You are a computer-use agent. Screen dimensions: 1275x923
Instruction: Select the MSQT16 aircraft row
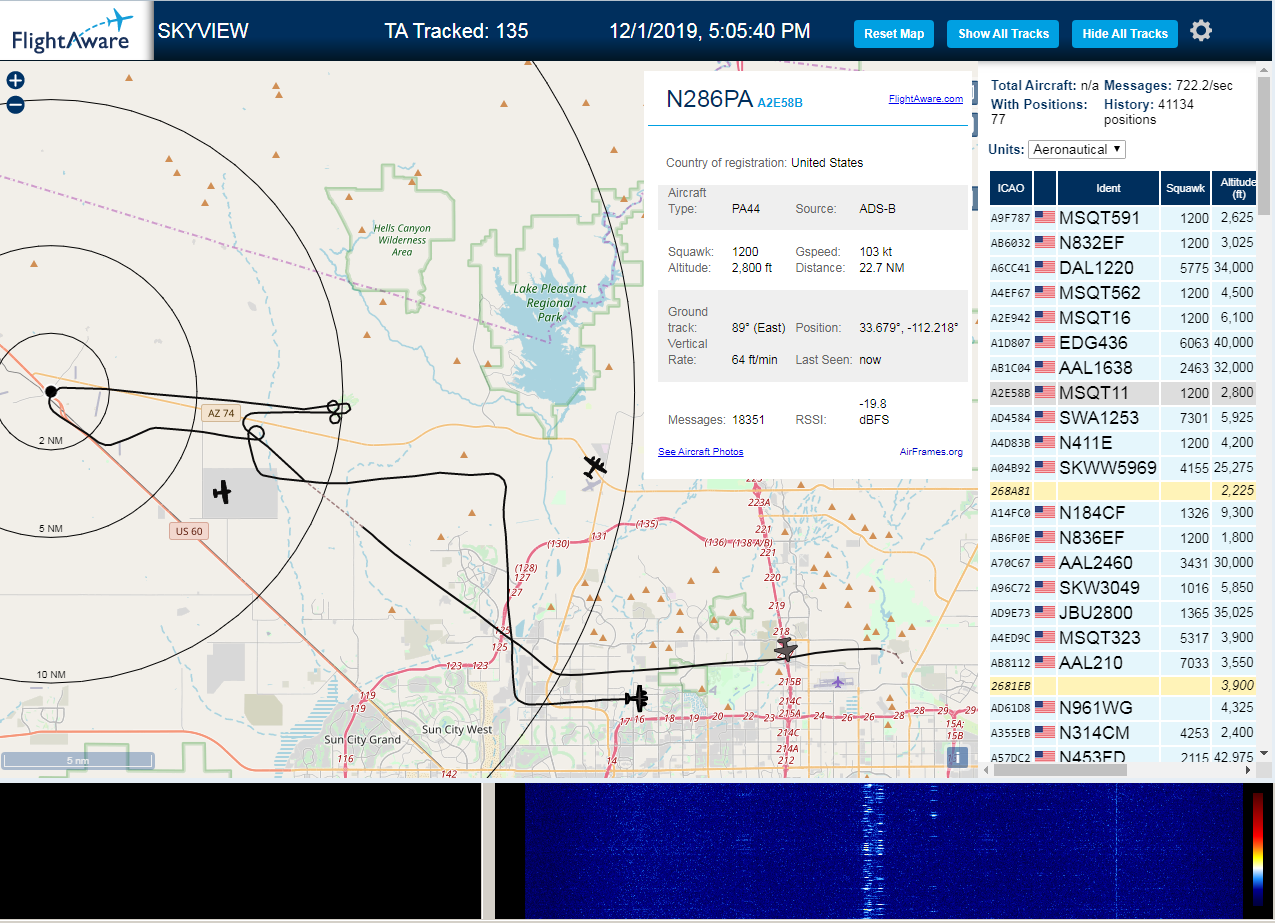pyautogui.click(x=1123, y=317)
